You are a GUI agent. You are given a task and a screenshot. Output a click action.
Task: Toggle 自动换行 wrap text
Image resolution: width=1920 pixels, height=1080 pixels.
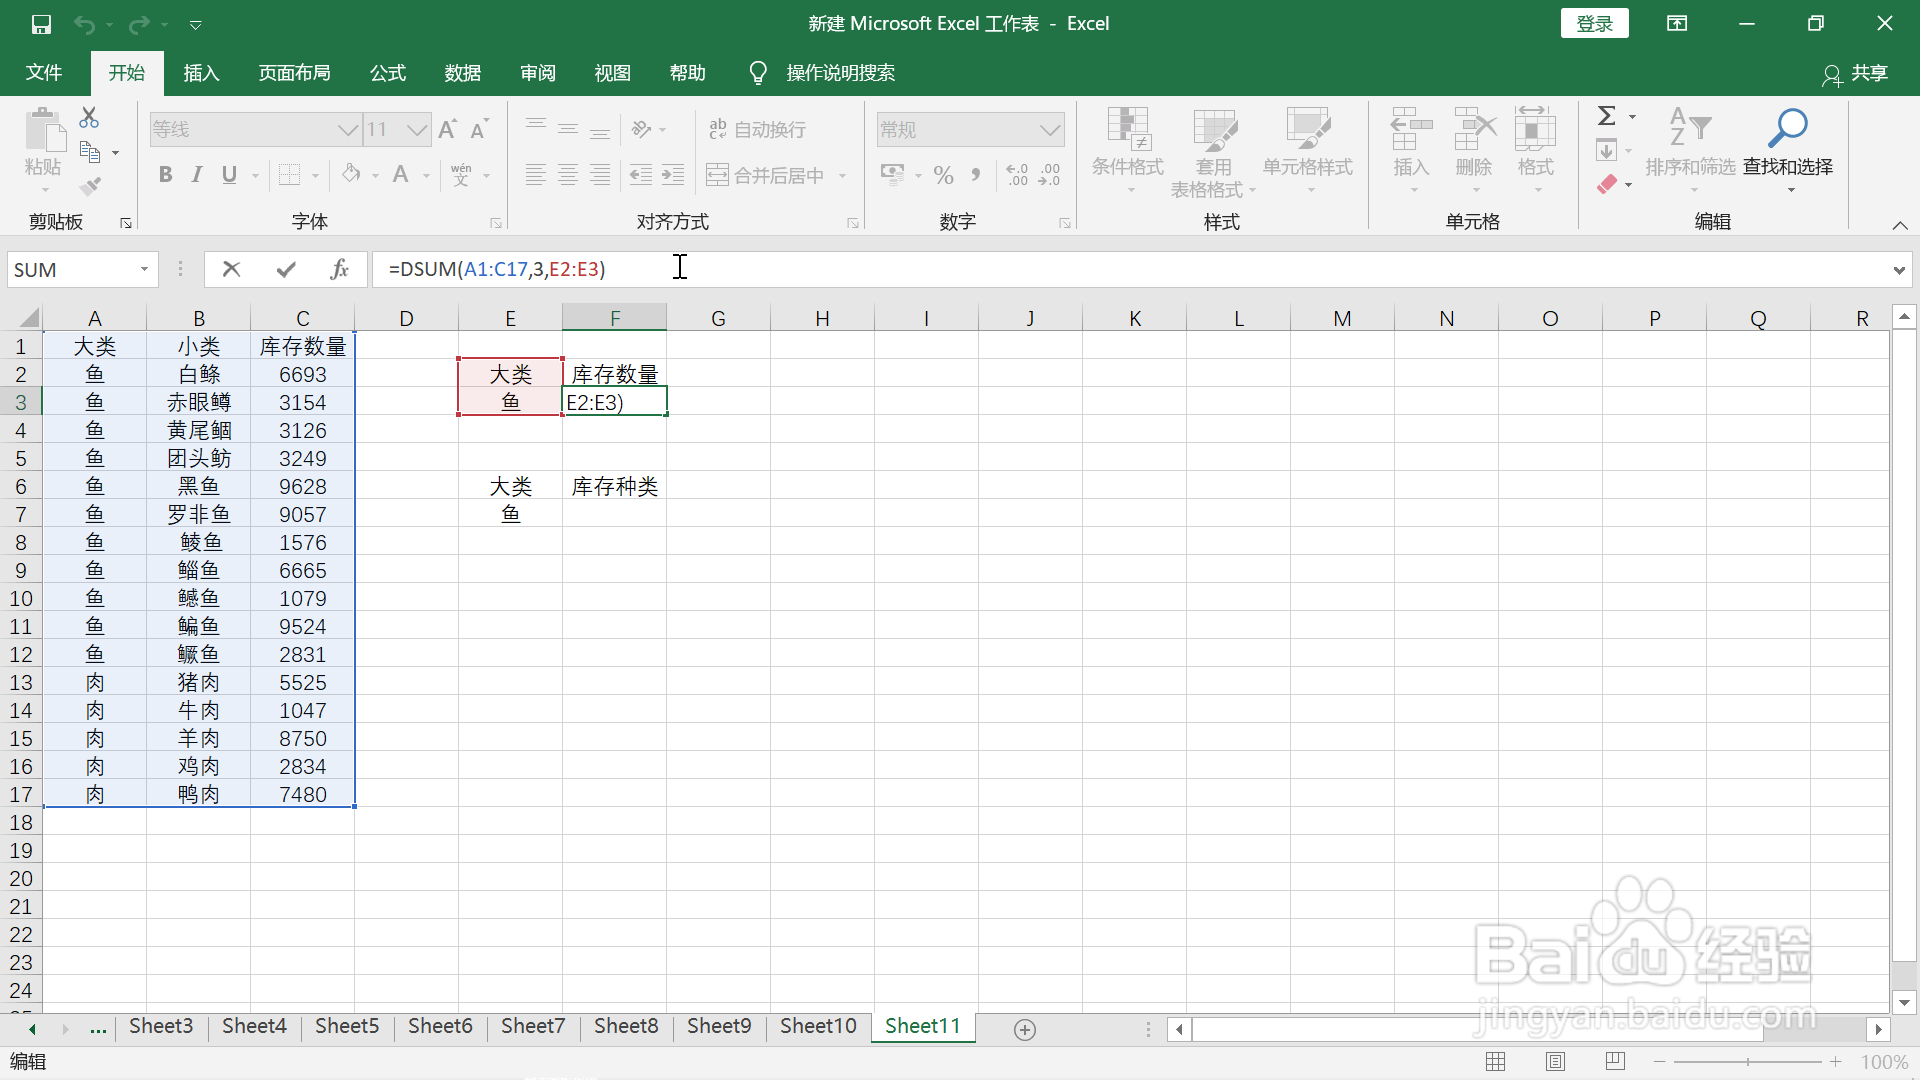(757, 129)
